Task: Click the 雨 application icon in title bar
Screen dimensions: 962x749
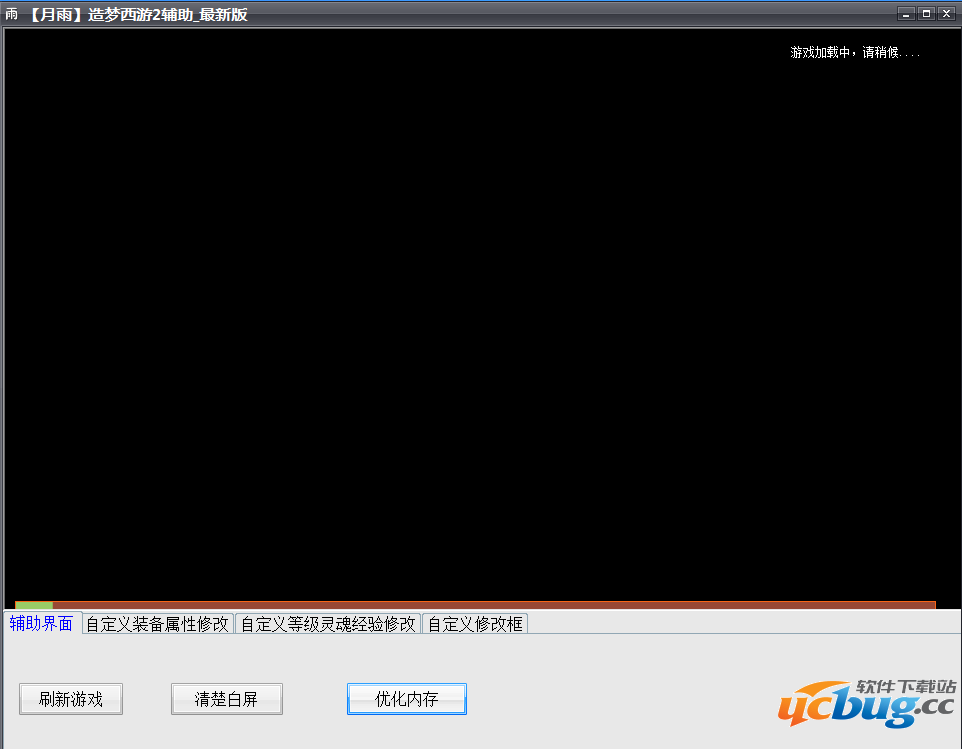Action: (x=11, y=14)
